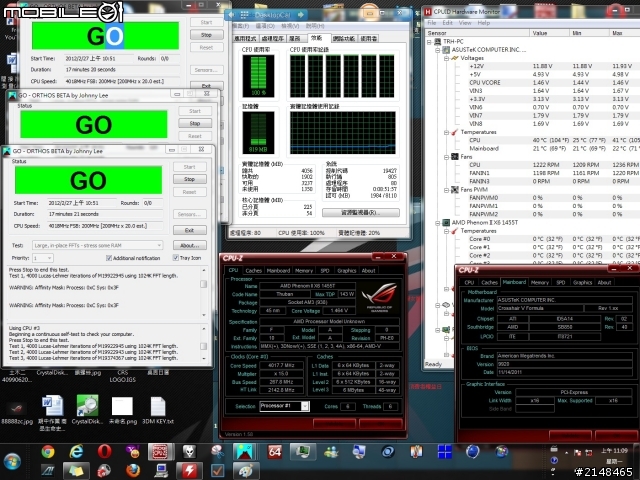Open the View menu in HWMonitor
Viewport: 640px width, 480px height.
465,23
